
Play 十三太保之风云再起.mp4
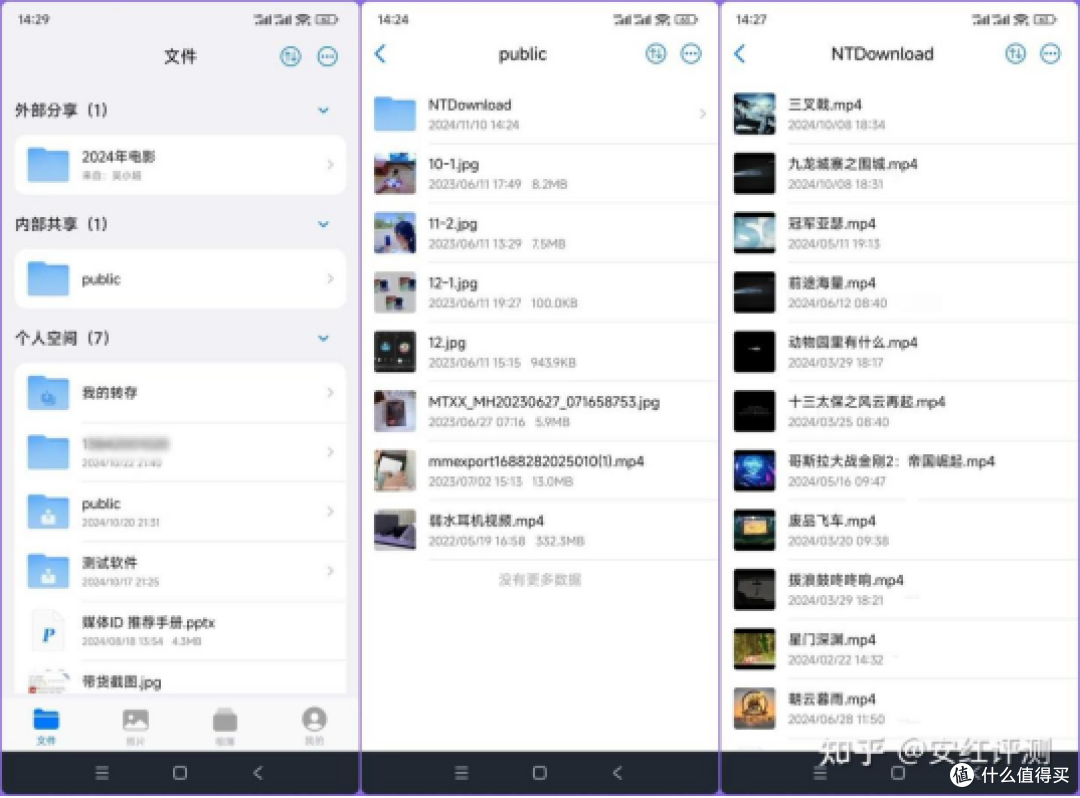coord(900,412)
